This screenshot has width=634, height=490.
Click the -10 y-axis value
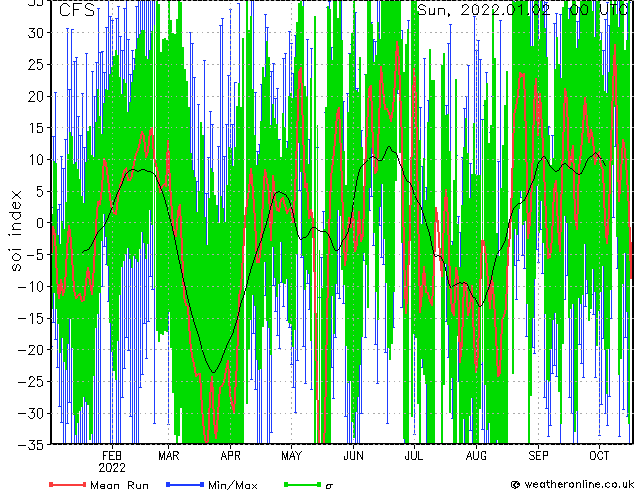pos(32,286)
